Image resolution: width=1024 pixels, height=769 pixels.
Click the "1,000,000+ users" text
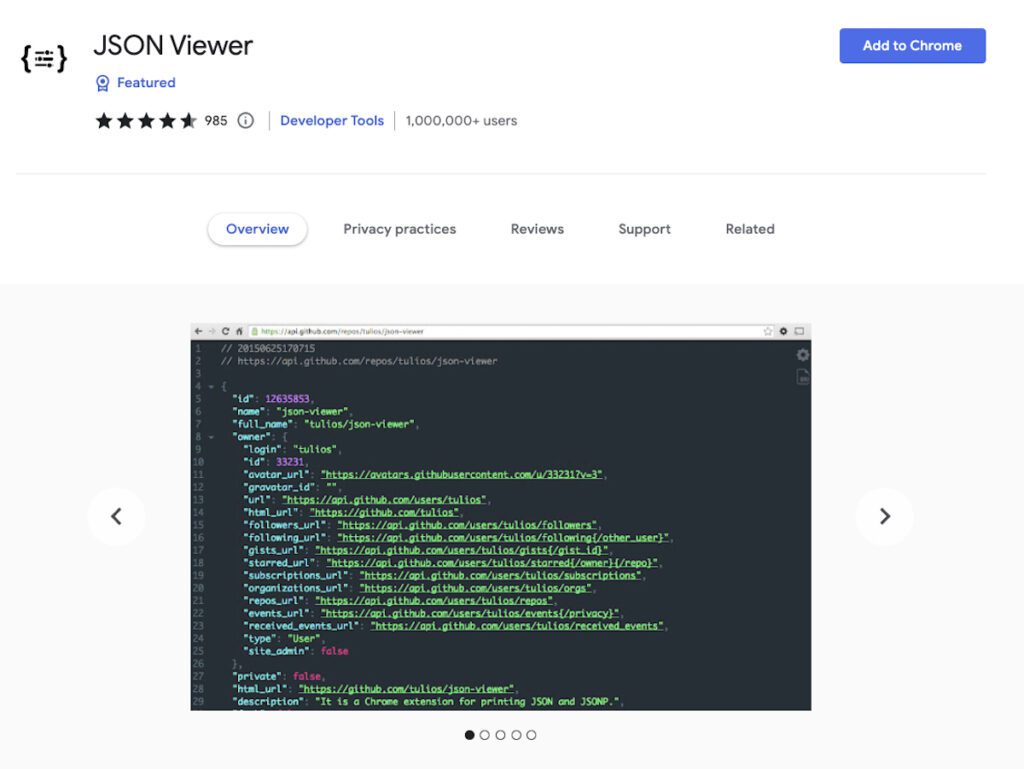tap(461, 121)
